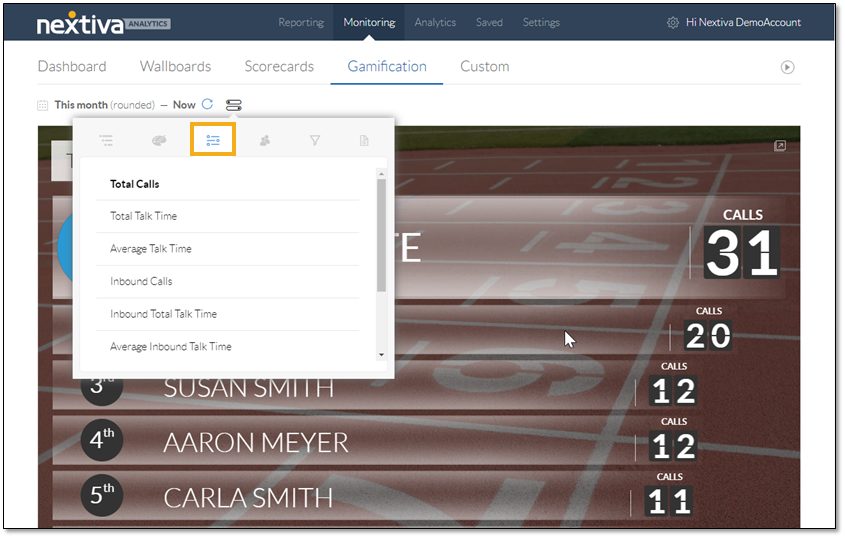Choose the Total Talk Time metric
845x538 pixels.
click(228, 217)
